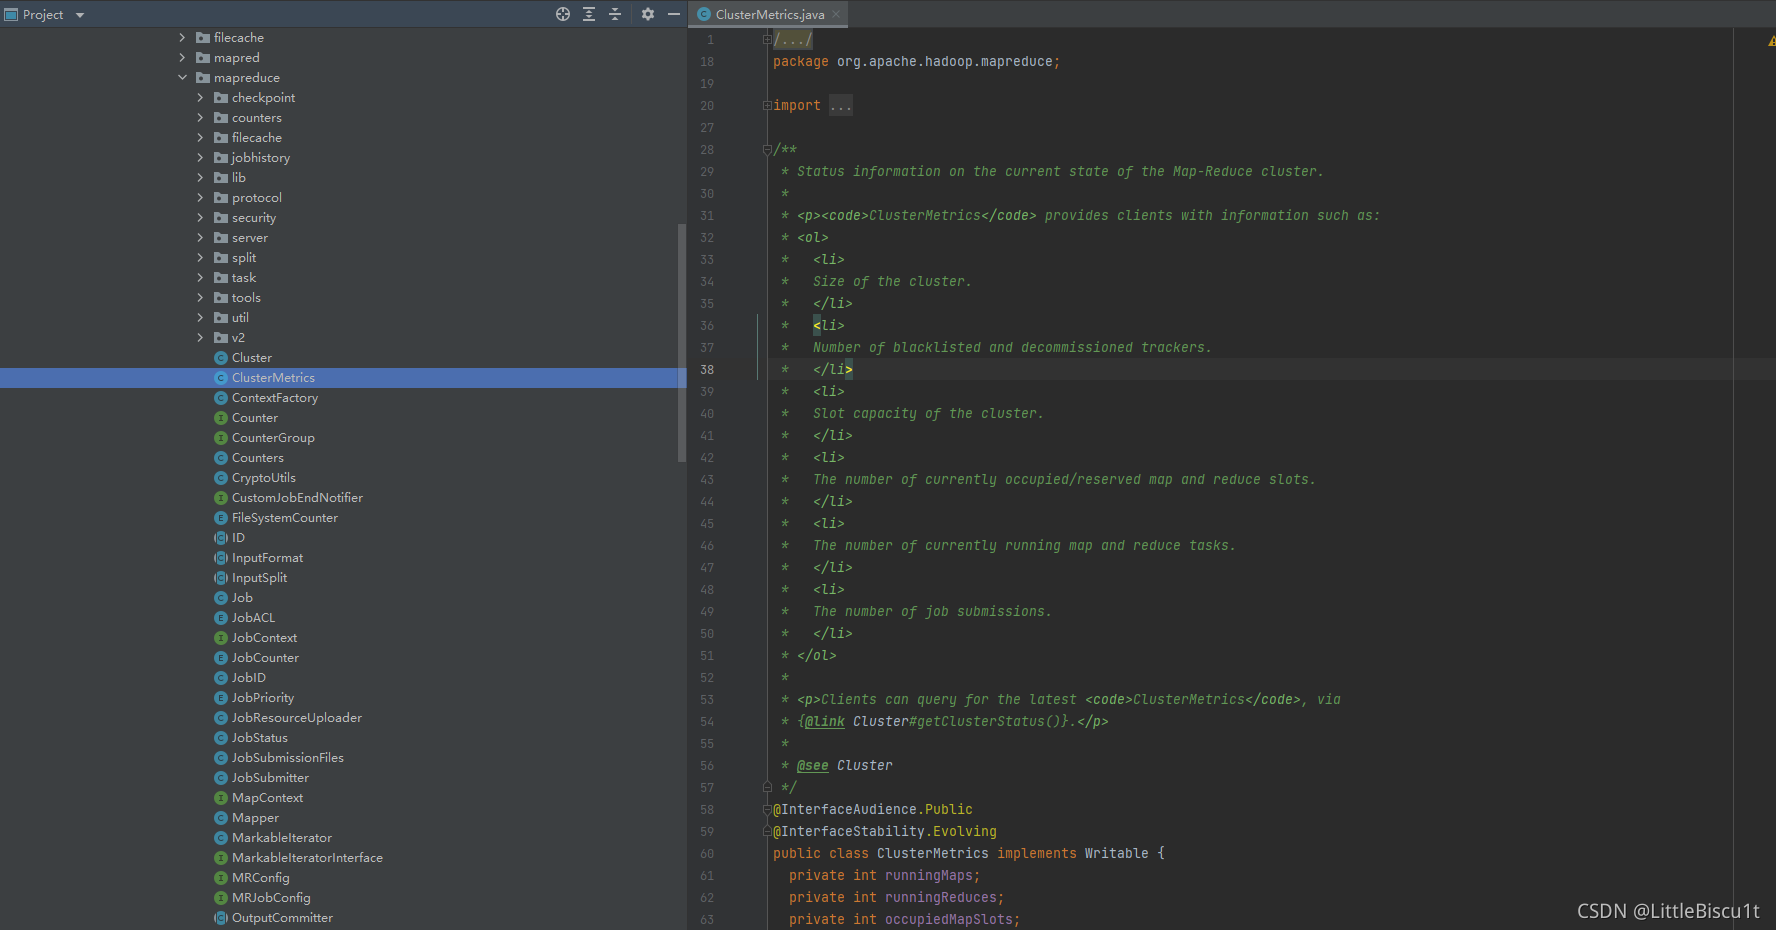Open JobPriority in project tree
This screenshot has width=1776, height=930.
tap(263, 697)
